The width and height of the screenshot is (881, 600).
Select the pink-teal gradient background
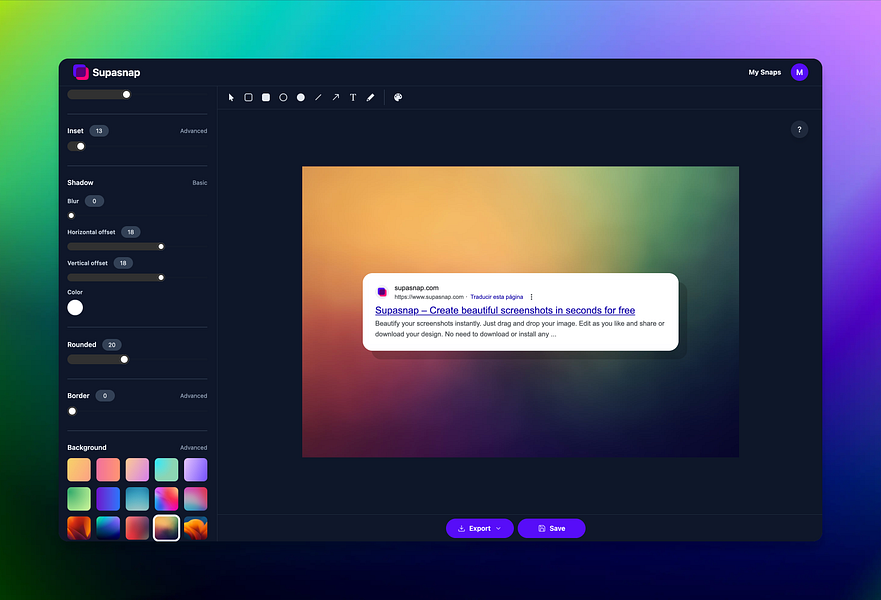[196, 499]
